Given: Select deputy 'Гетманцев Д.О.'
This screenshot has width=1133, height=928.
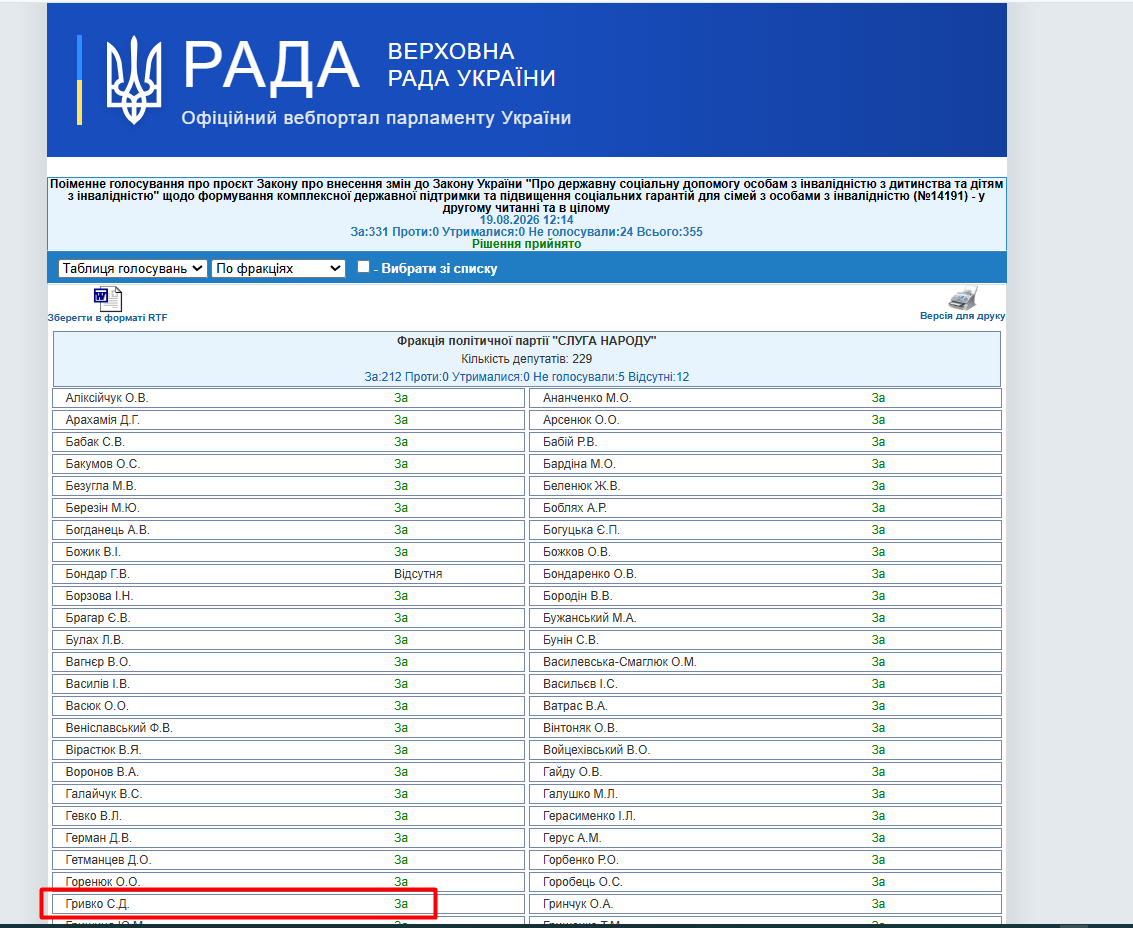Looking at the screenshot, I should tap(108, 860).
